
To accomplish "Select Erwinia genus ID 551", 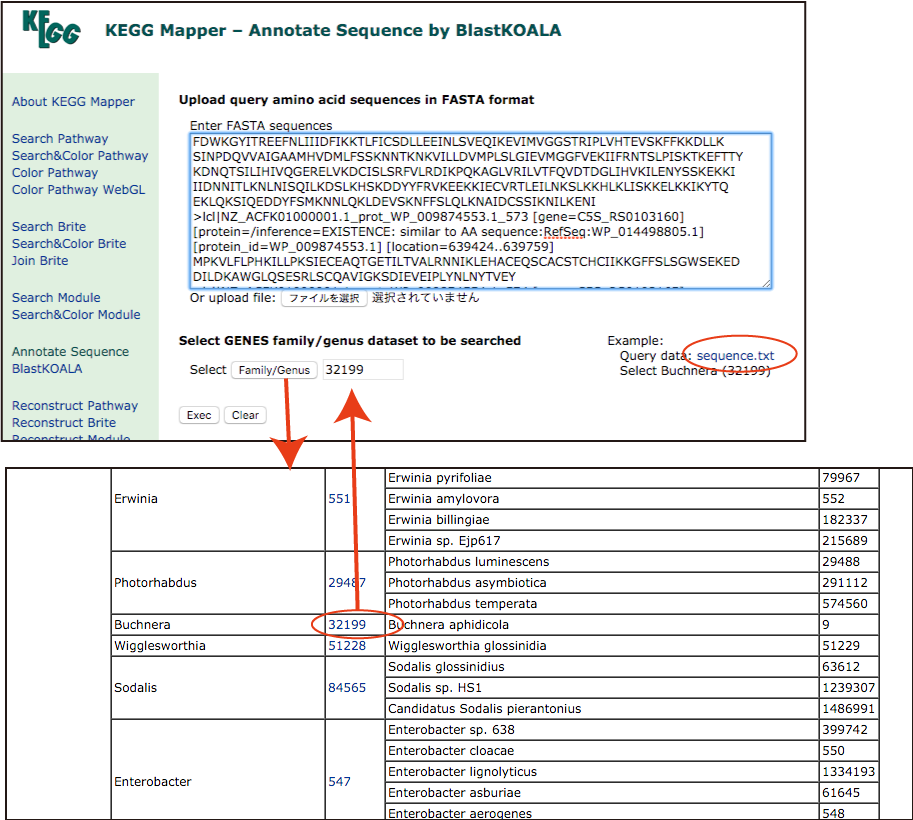I will click(x=339, y=499).
